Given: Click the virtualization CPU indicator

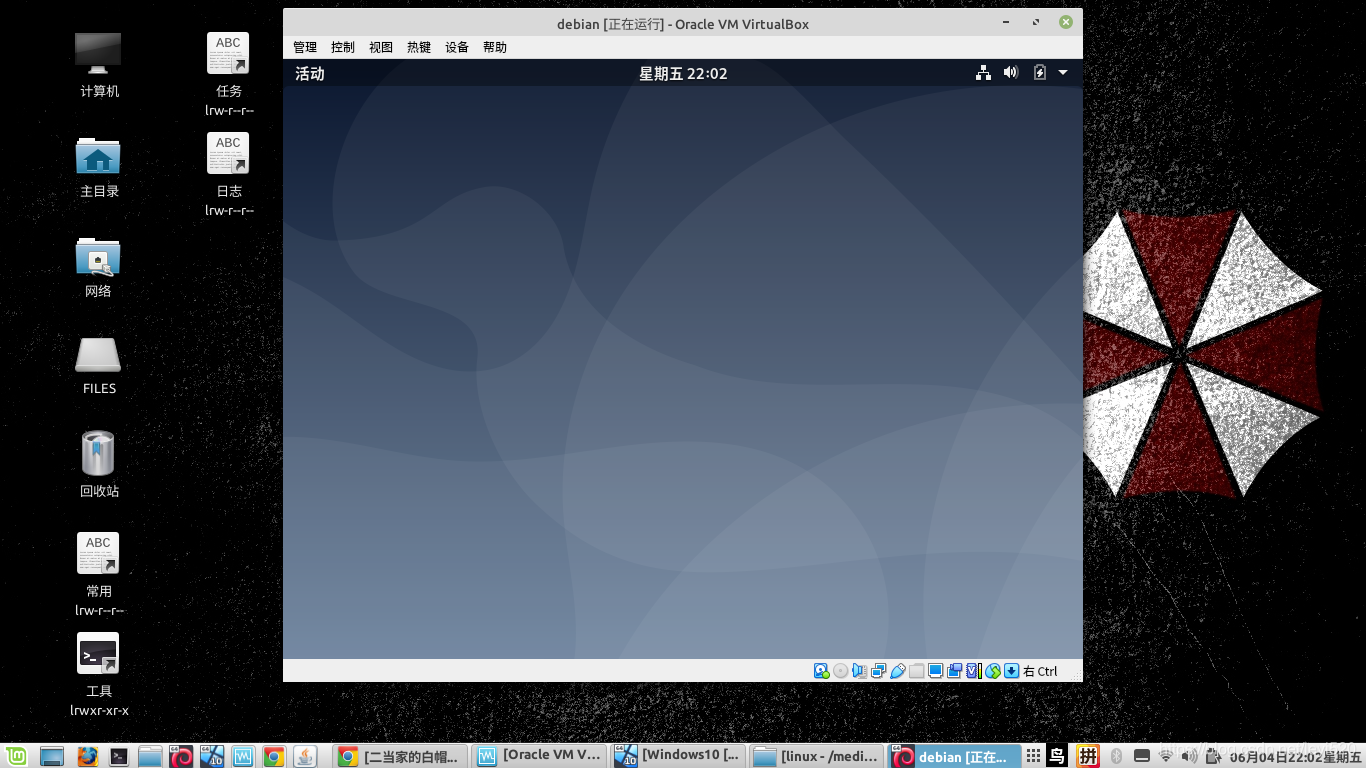Looking at the screenshot, I should 973,671.
